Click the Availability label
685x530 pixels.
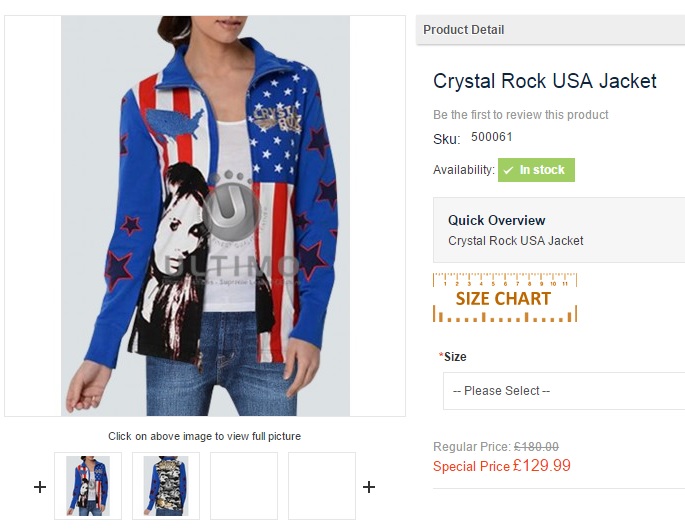(464, 170)
